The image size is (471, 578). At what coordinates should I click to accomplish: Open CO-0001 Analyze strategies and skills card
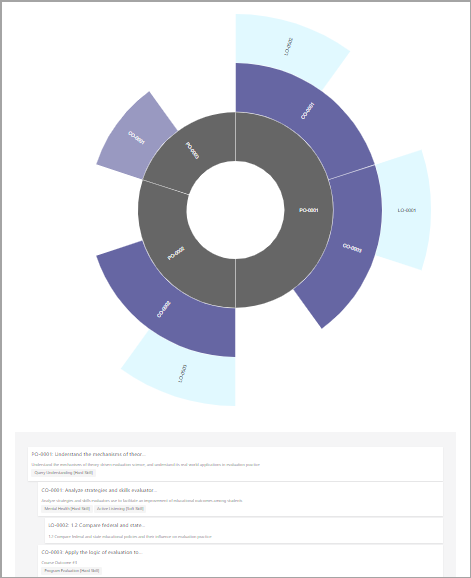(x=240, y=499)
